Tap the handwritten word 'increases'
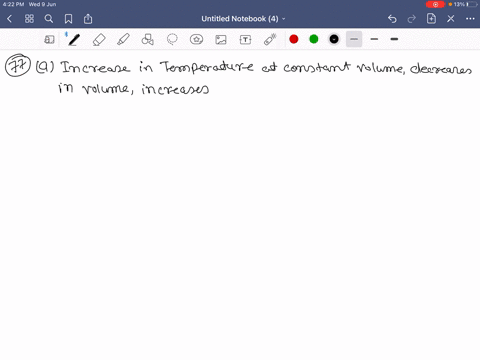480x360 pixels. pos(175,89)
